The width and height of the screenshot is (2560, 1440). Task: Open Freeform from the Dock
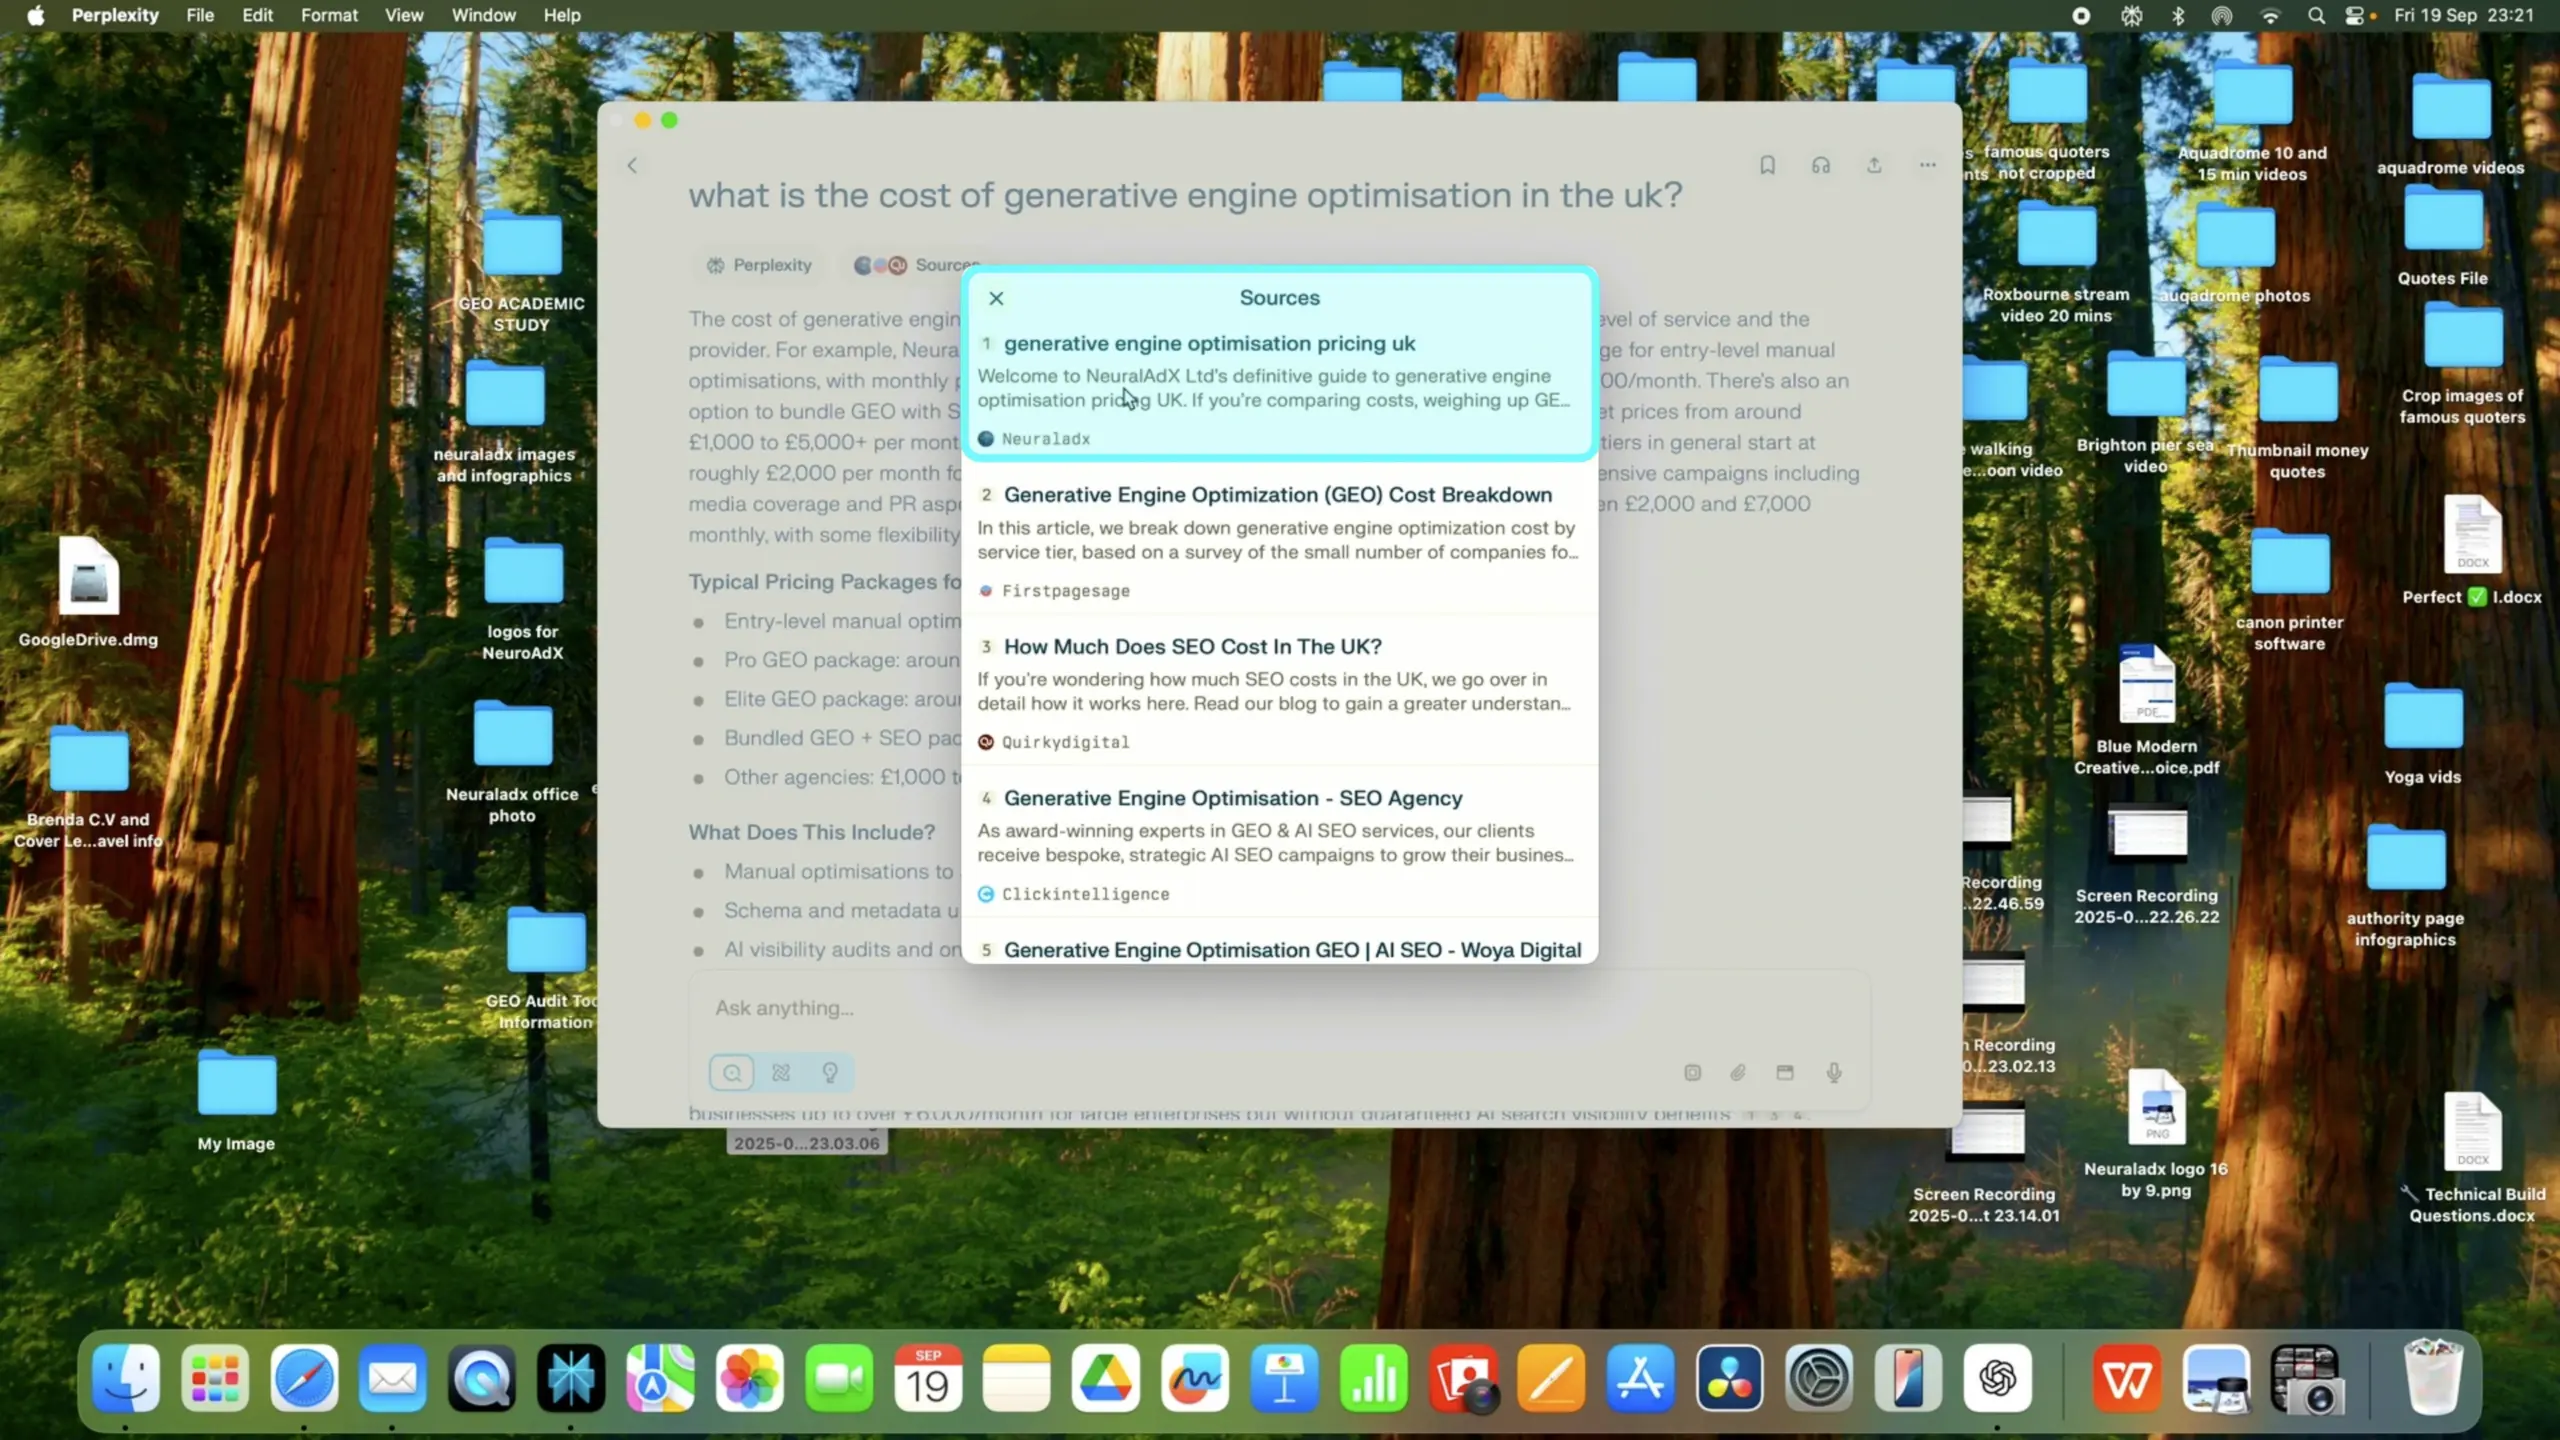tap(1195, 1378)
